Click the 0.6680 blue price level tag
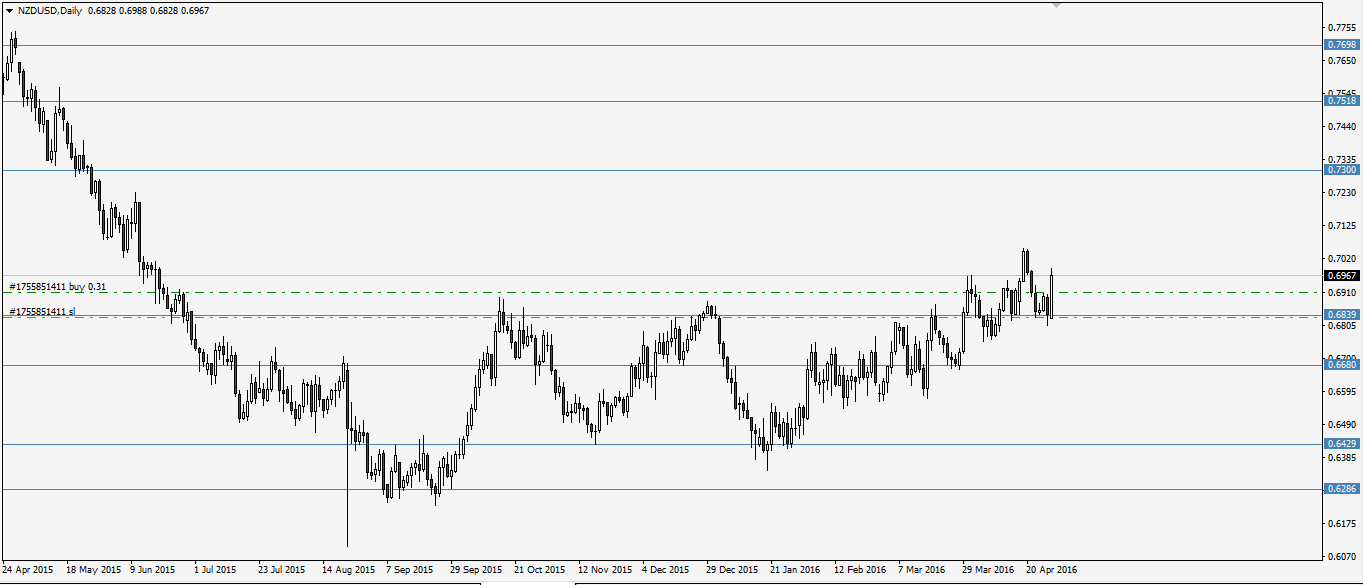This screenshot has width=1363, height=585. 1341,365
